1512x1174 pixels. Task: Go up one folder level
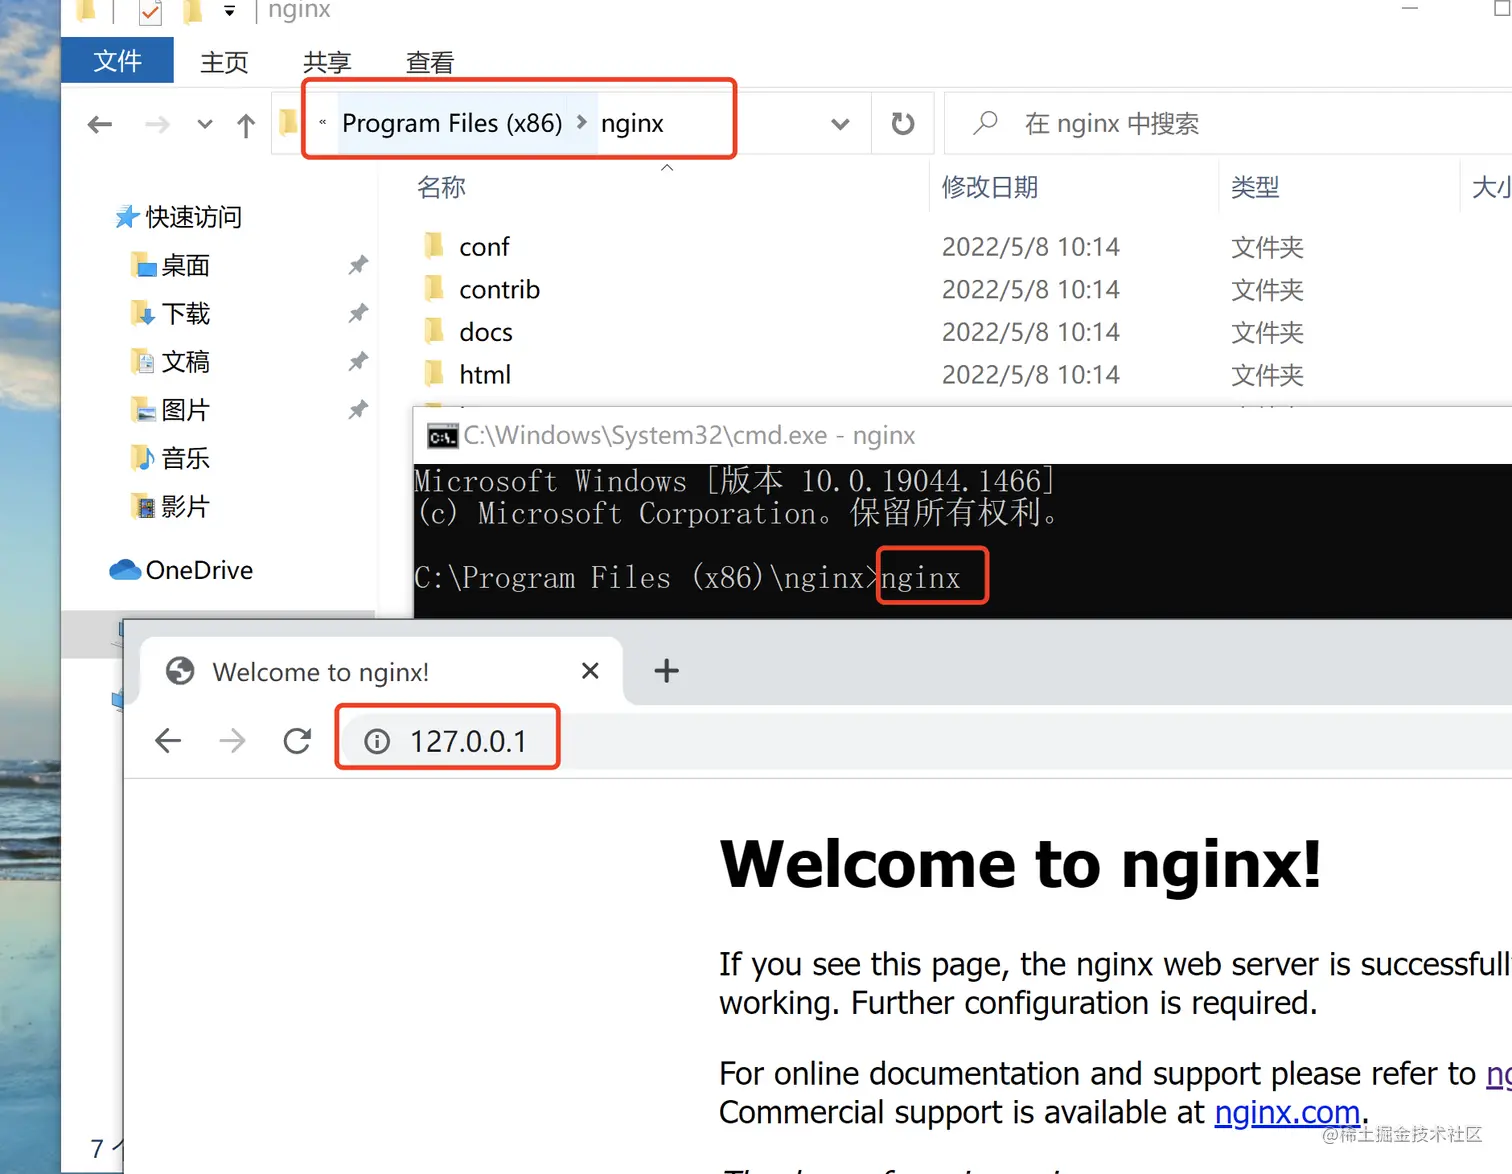[x=246, y=125]
